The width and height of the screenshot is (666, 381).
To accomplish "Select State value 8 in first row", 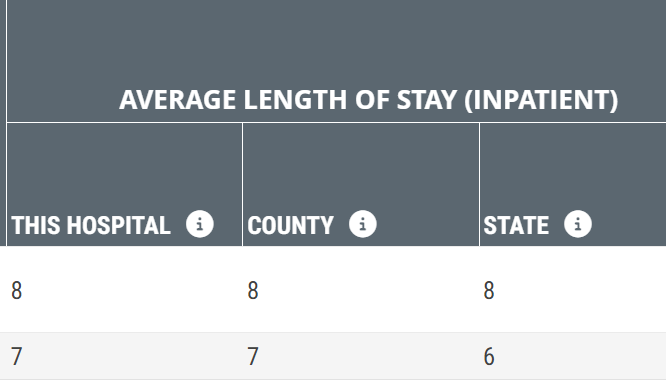I will [x=489, y=291].
